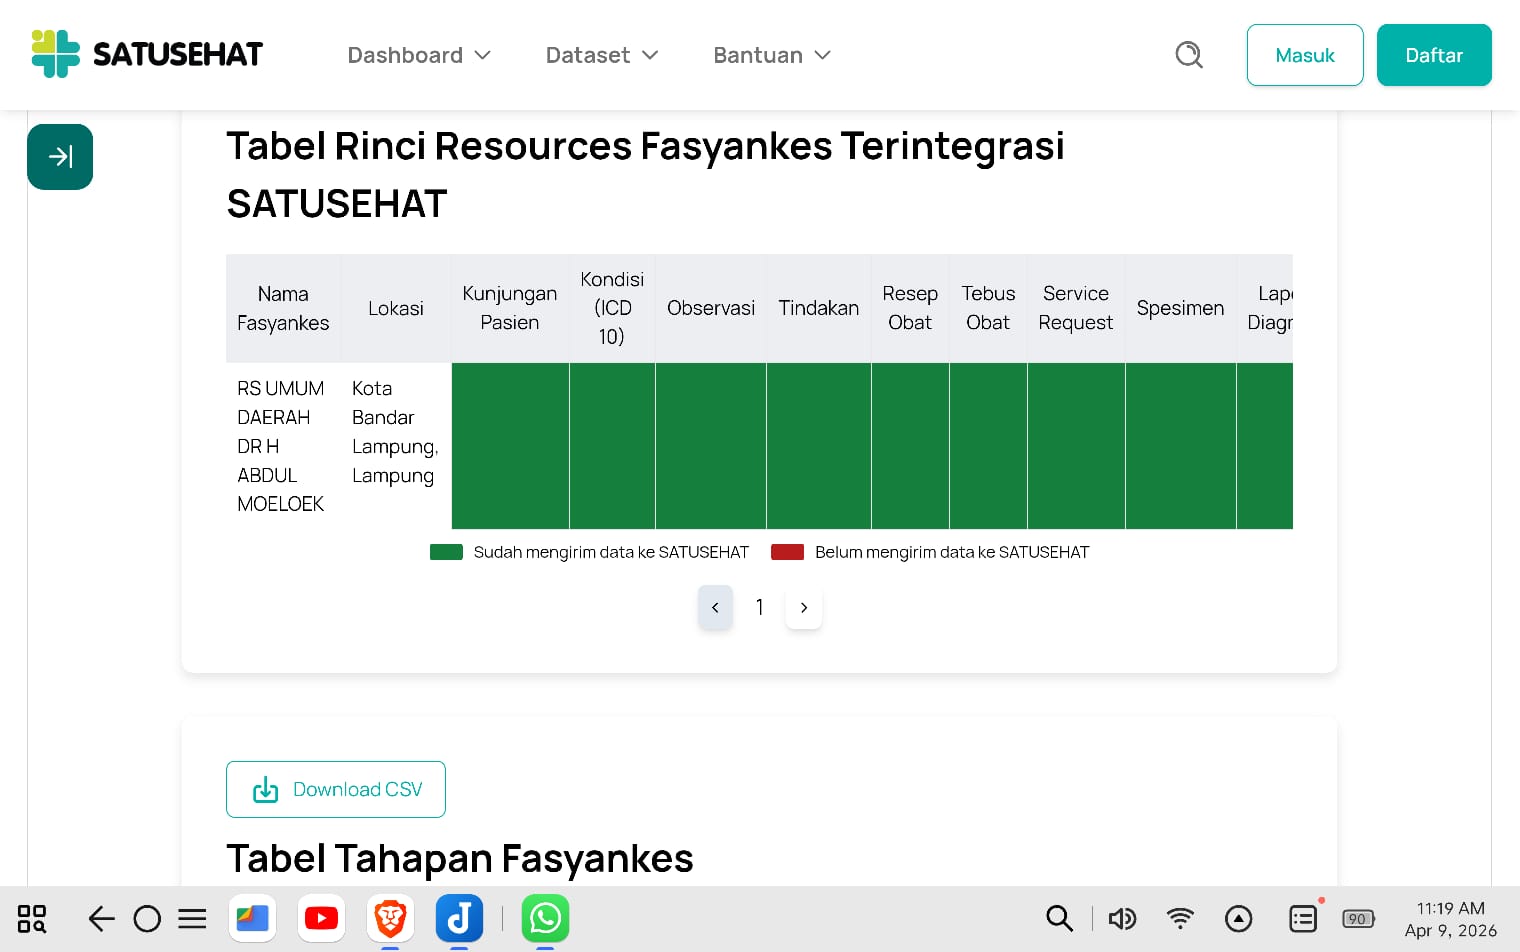This screenshot has height=952, width=1520.
Task: Launch Brave browser from taskbar
Action: 390,918
